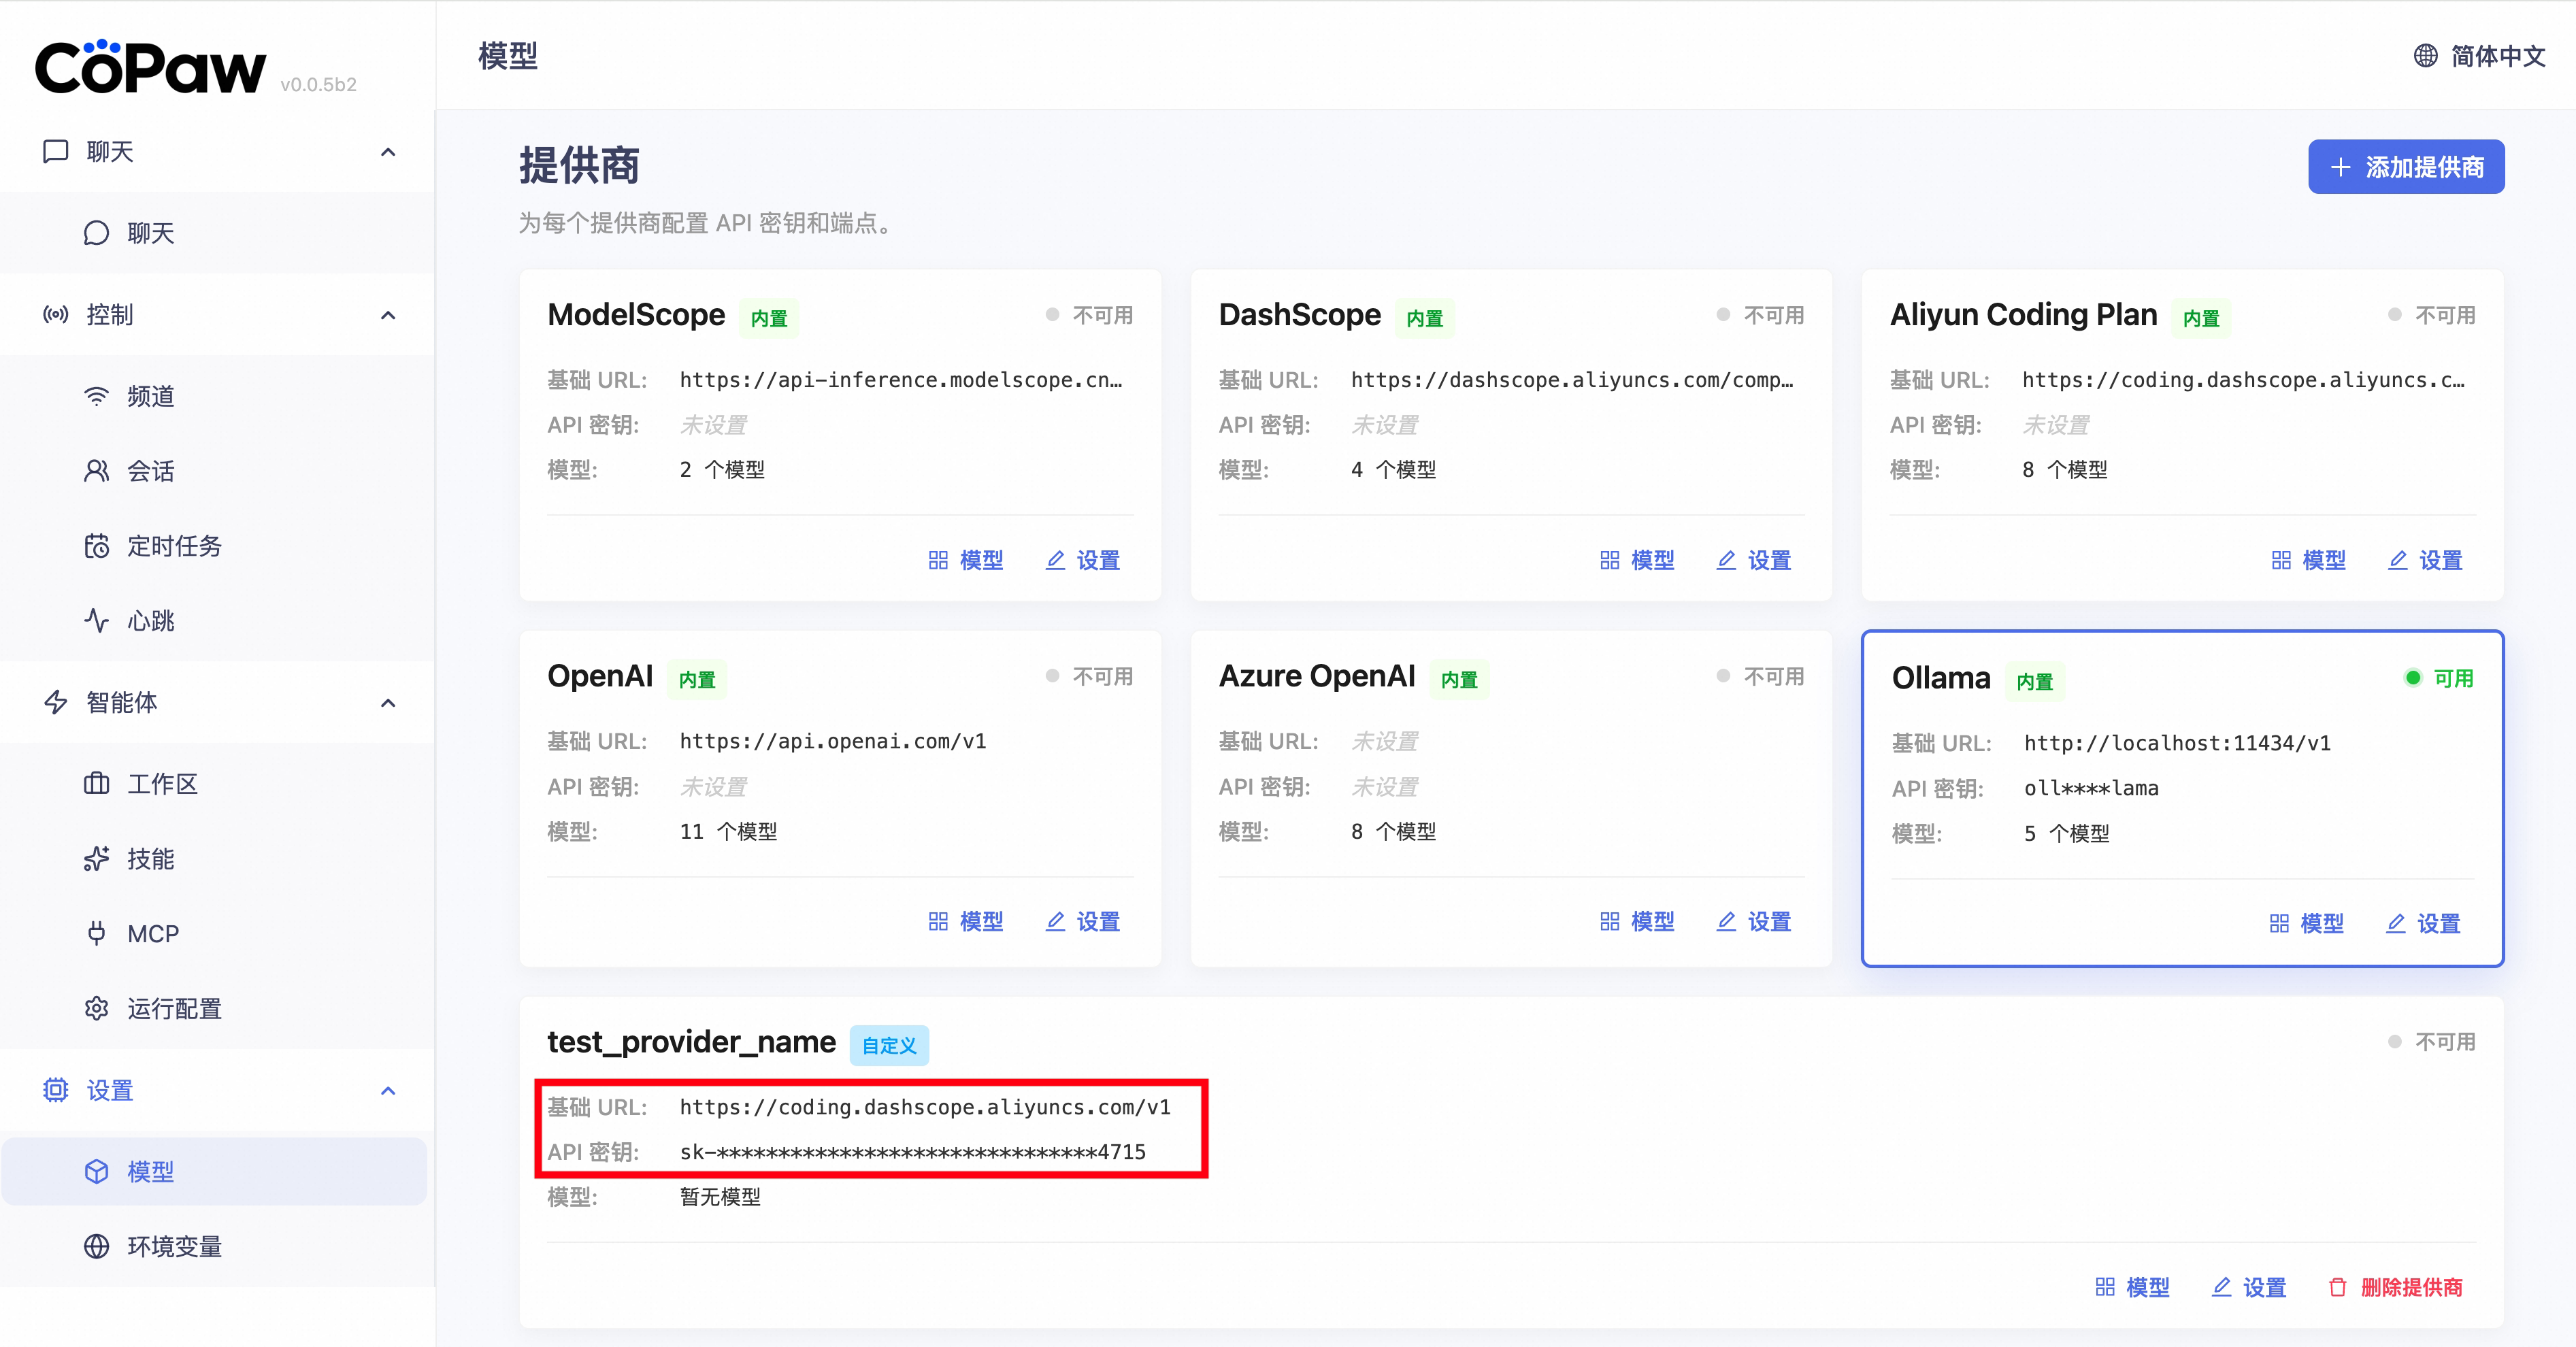
Task: Collapse the 聊天 sidebar section
Action: pos(388,152)
